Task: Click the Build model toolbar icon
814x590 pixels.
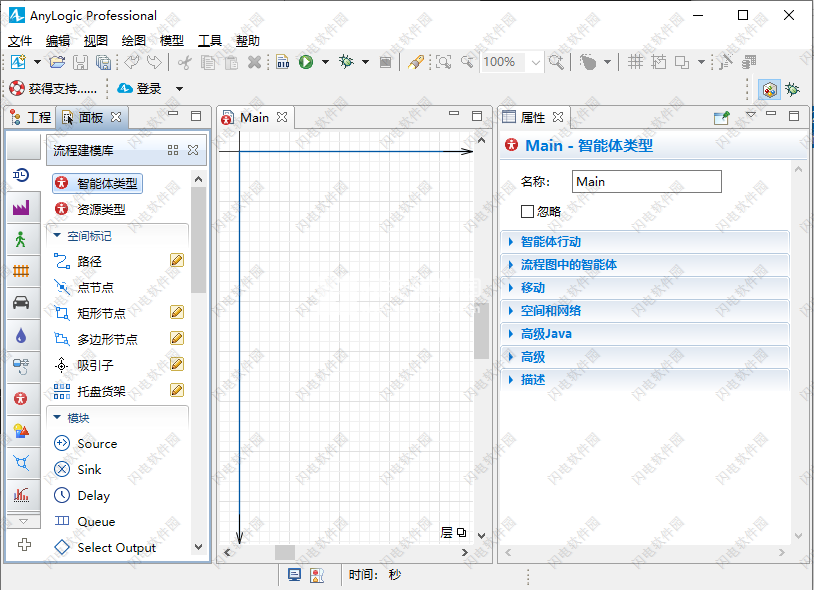Action: click(282, 62)
